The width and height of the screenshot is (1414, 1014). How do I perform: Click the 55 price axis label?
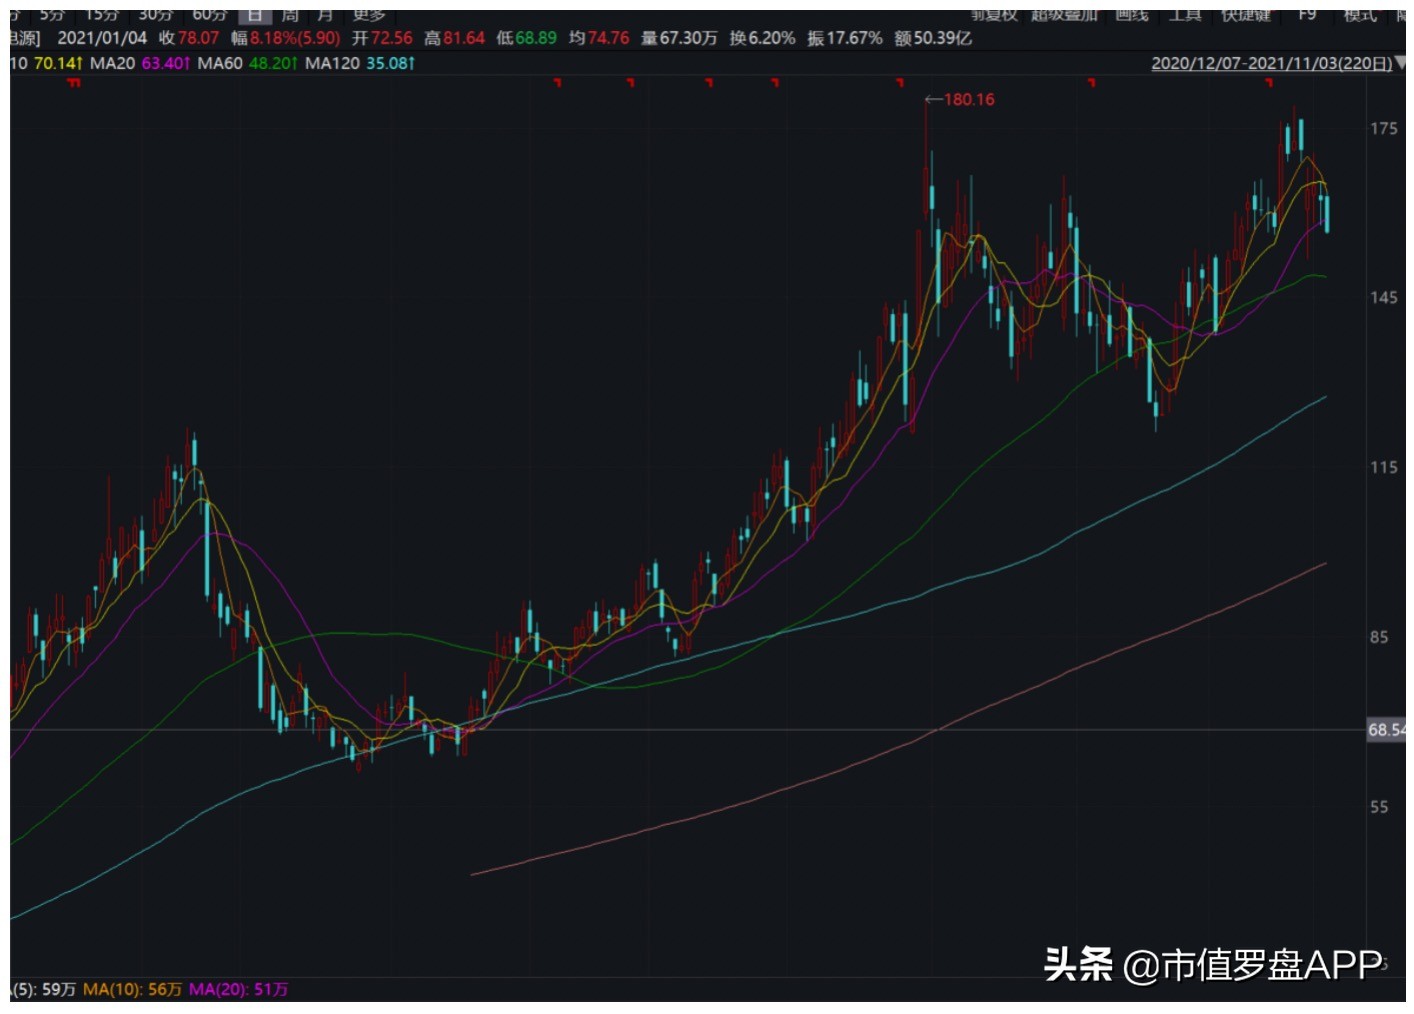coord(1379,807)
